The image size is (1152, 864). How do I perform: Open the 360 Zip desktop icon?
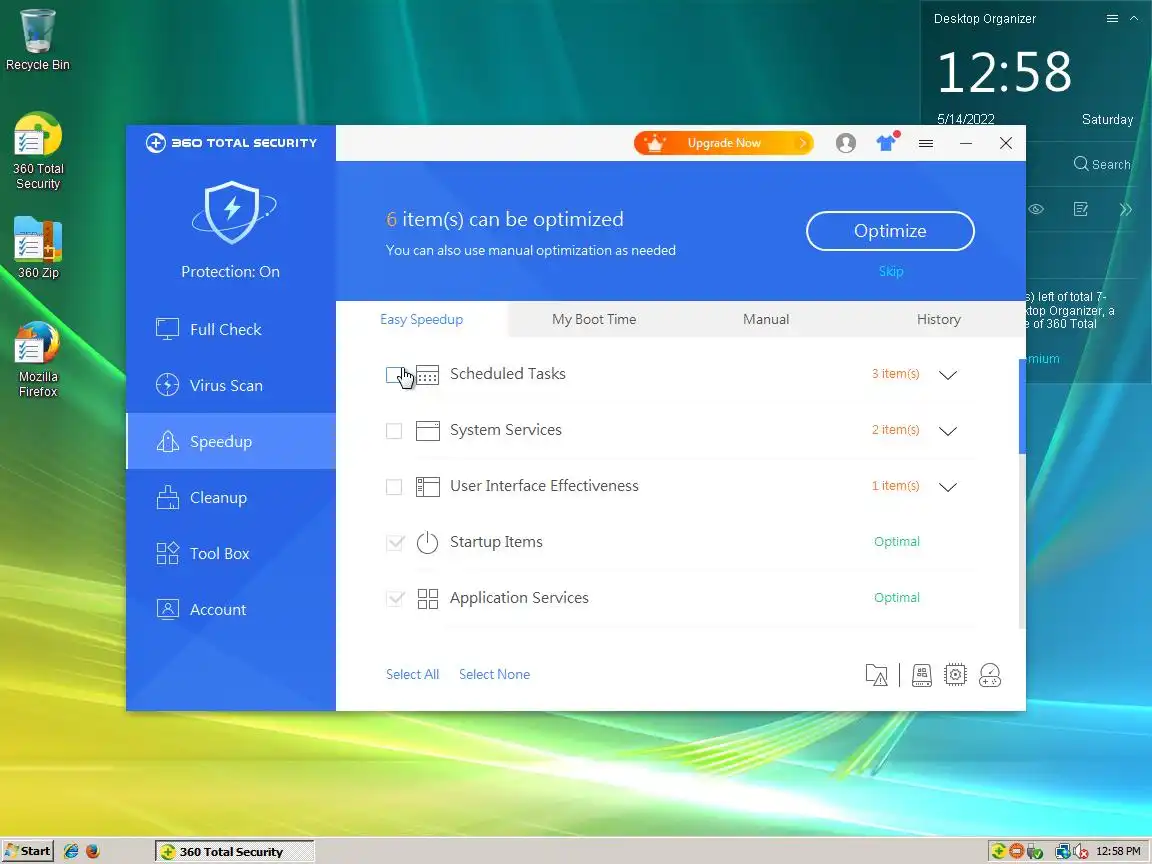coord(37,248)
